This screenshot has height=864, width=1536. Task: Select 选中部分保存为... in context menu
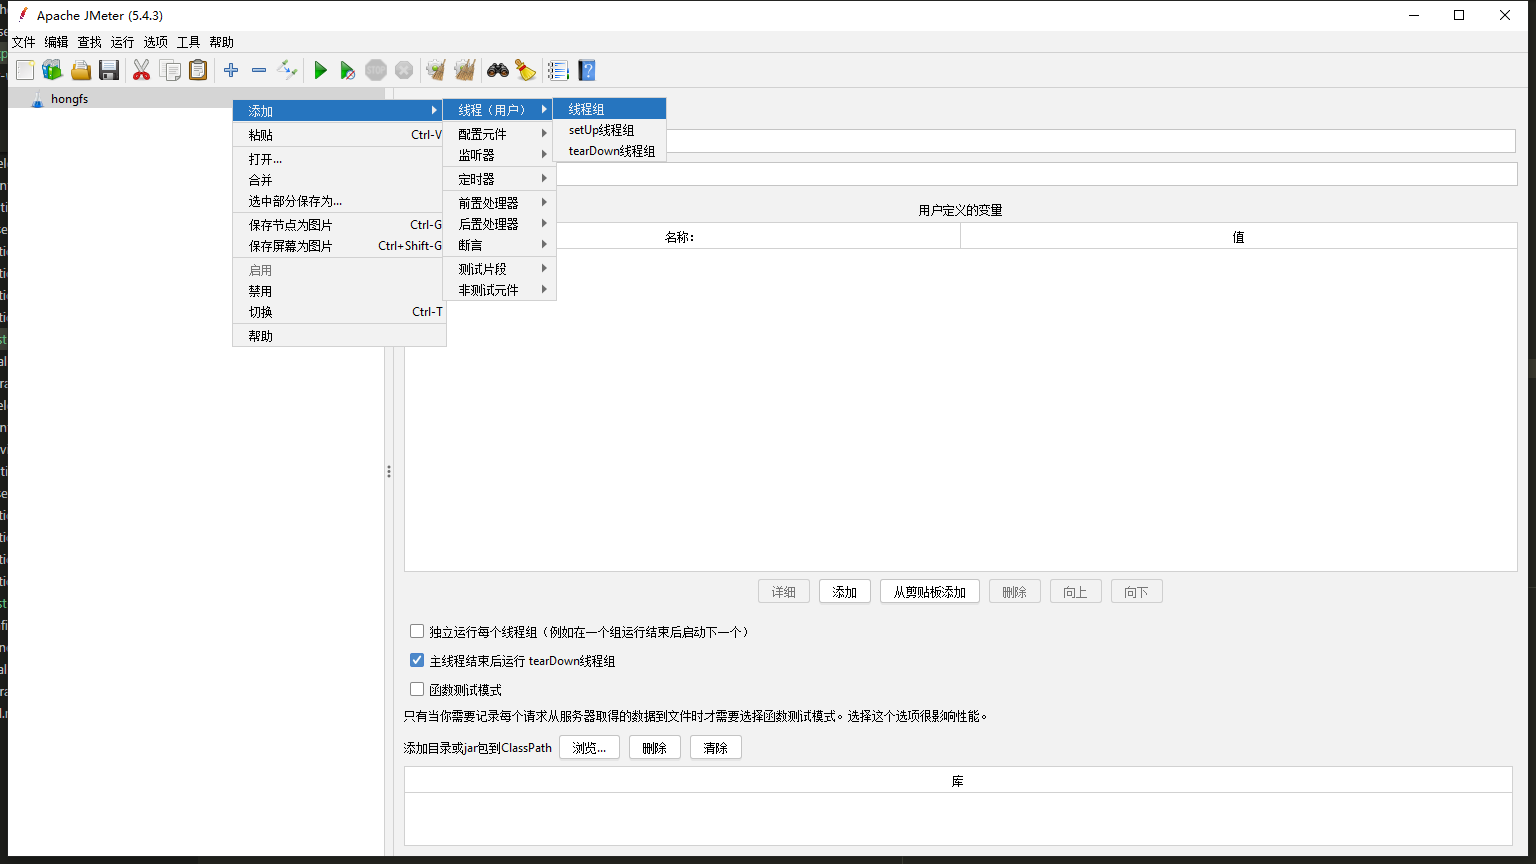click(x=339, y=201)
